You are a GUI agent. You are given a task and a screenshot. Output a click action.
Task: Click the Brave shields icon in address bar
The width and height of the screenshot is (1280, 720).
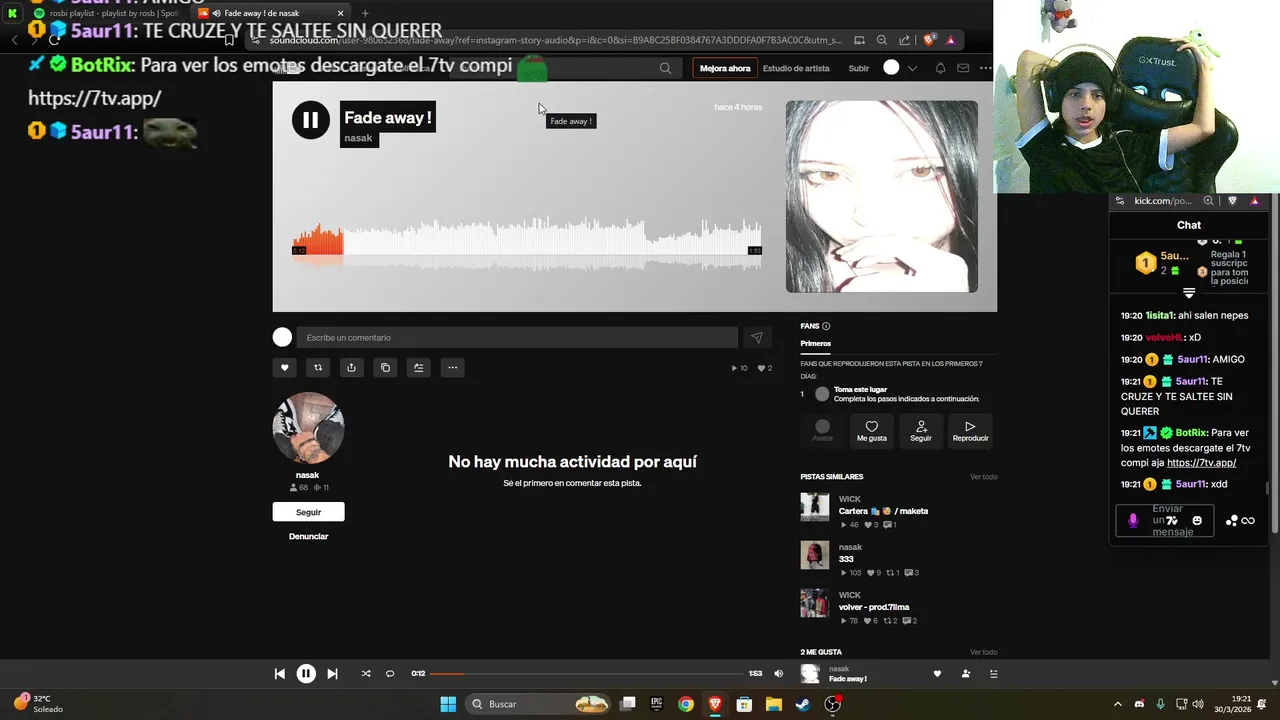pyautogui.click(x=929, y=40)
